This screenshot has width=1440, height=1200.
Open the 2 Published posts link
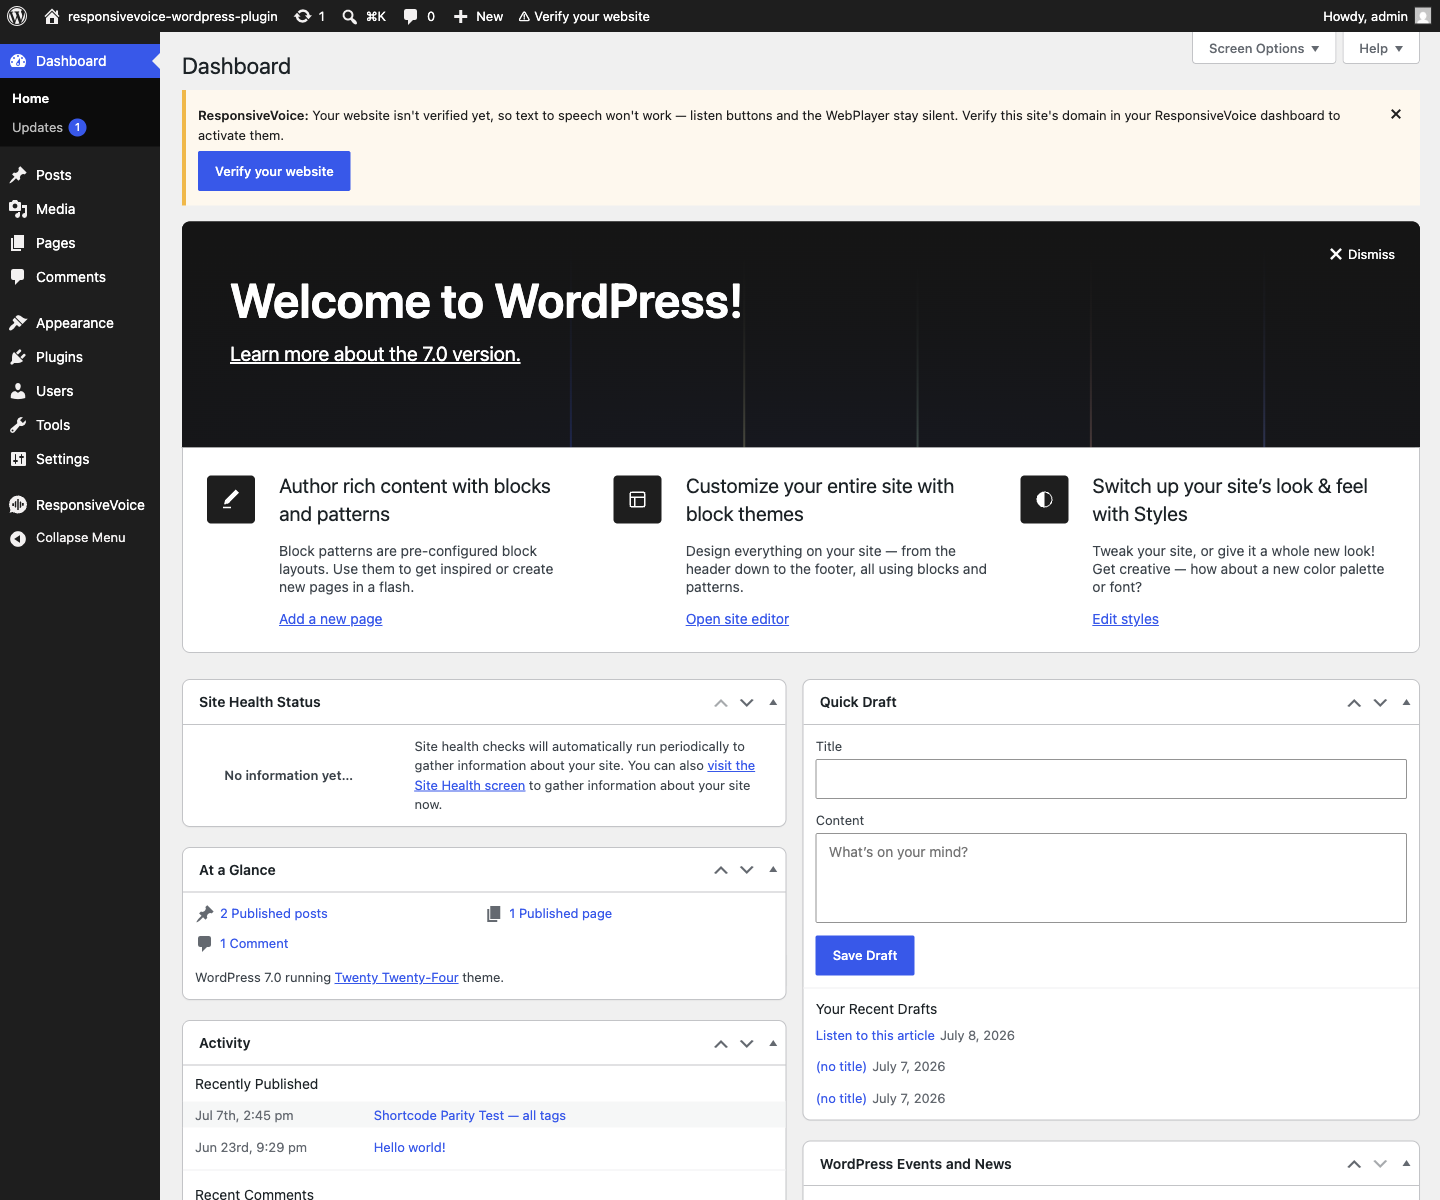click(273, 913)
